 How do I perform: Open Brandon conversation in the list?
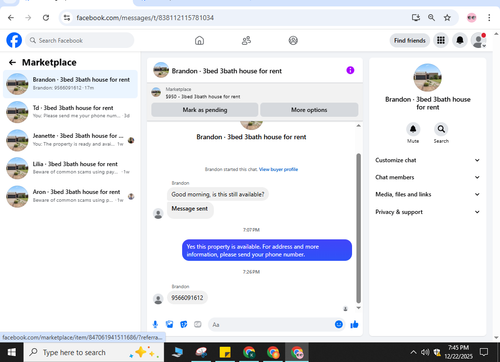point(70,84)
